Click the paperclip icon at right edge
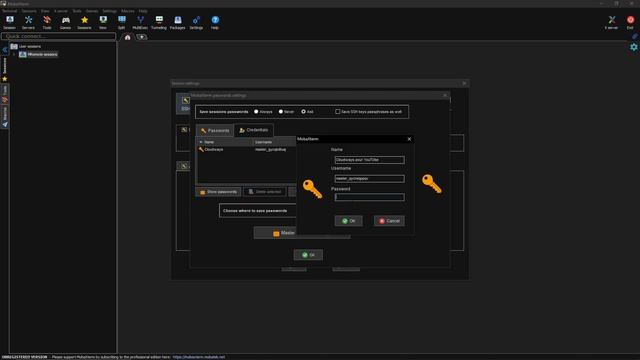 pyautogui.click(x=634, y=36)
